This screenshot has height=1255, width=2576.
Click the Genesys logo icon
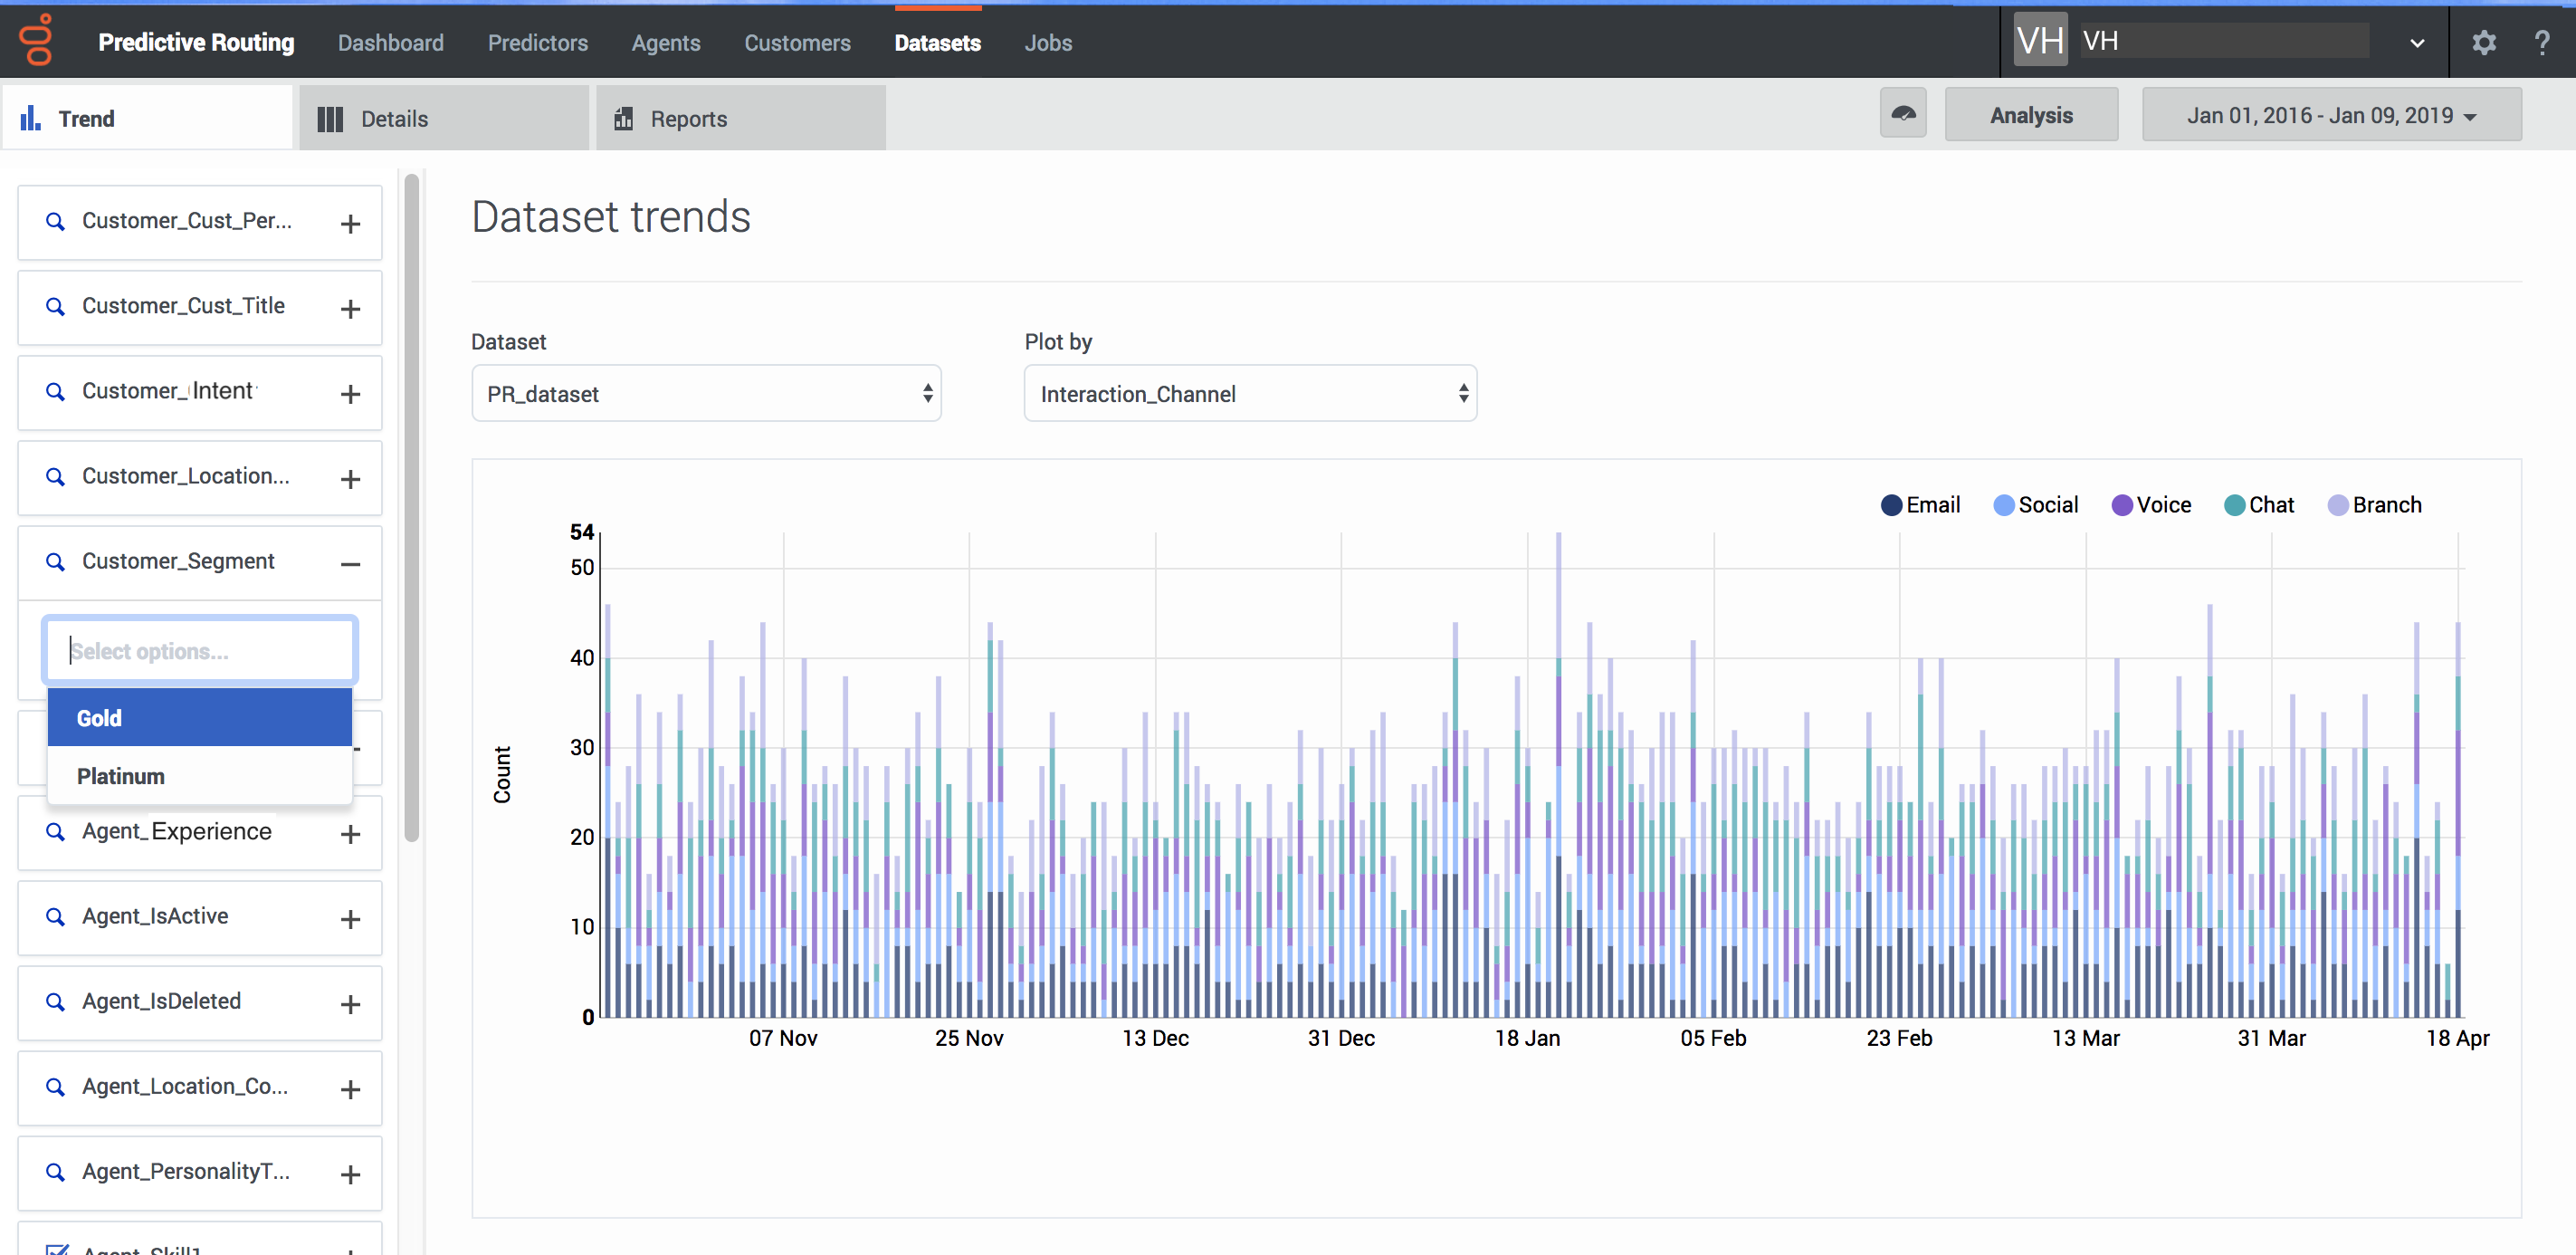click(37, 41)
